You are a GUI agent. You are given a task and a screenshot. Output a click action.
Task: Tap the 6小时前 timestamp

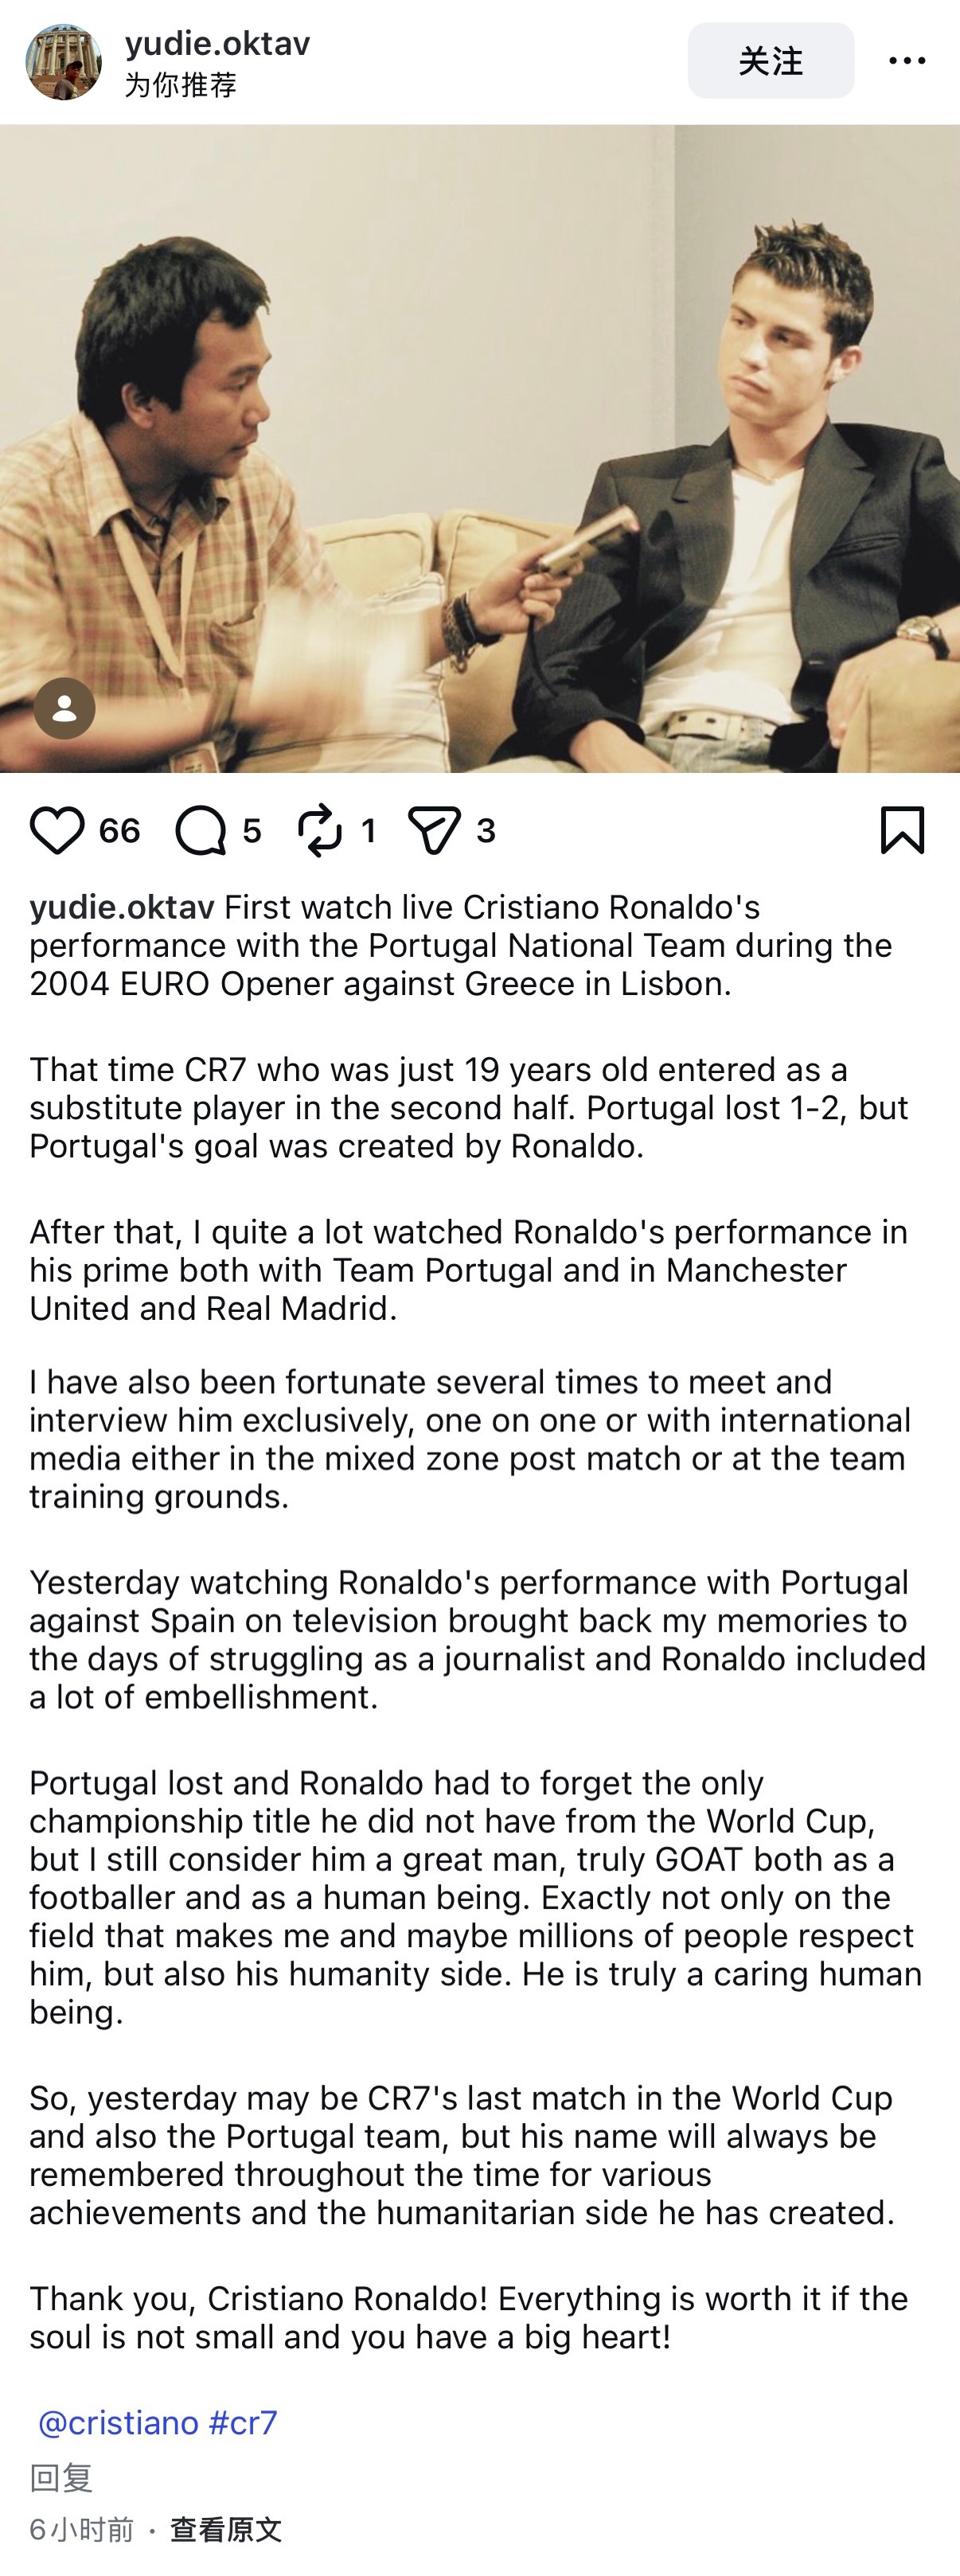click(81, 2529)
